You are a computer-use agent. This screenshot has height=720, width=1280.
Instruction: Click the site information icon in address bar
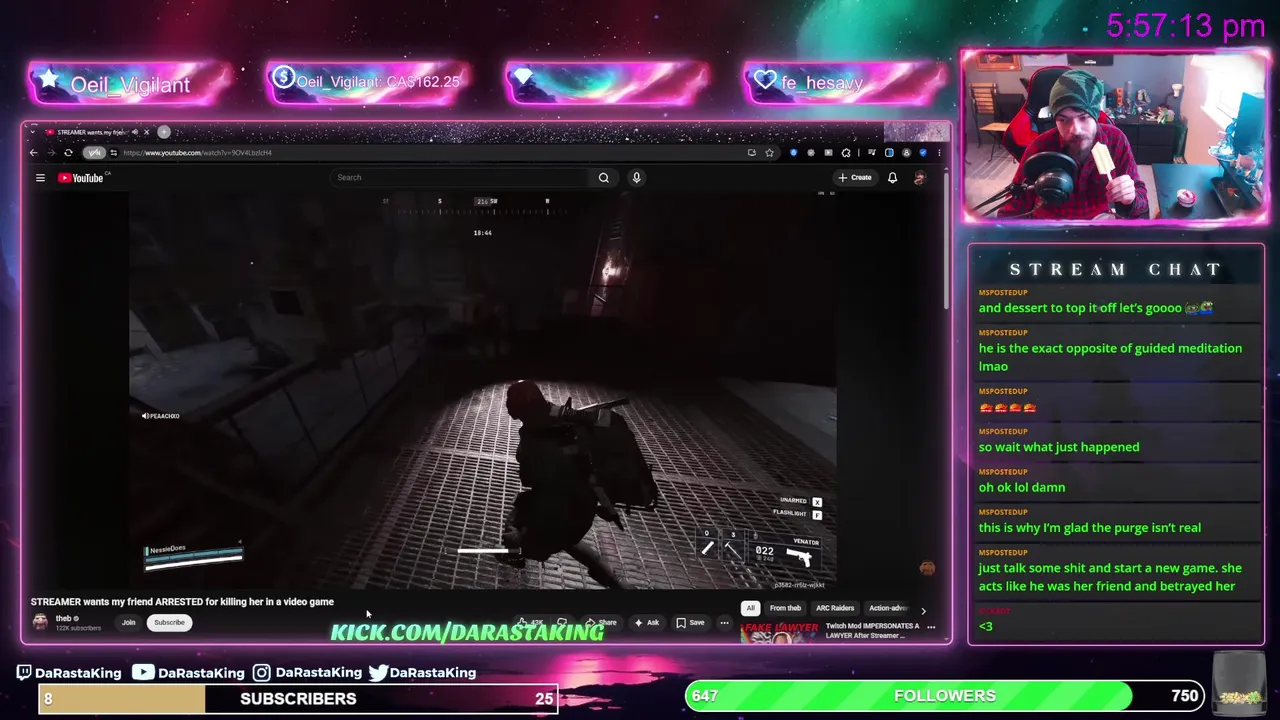[x=113, y=152]
